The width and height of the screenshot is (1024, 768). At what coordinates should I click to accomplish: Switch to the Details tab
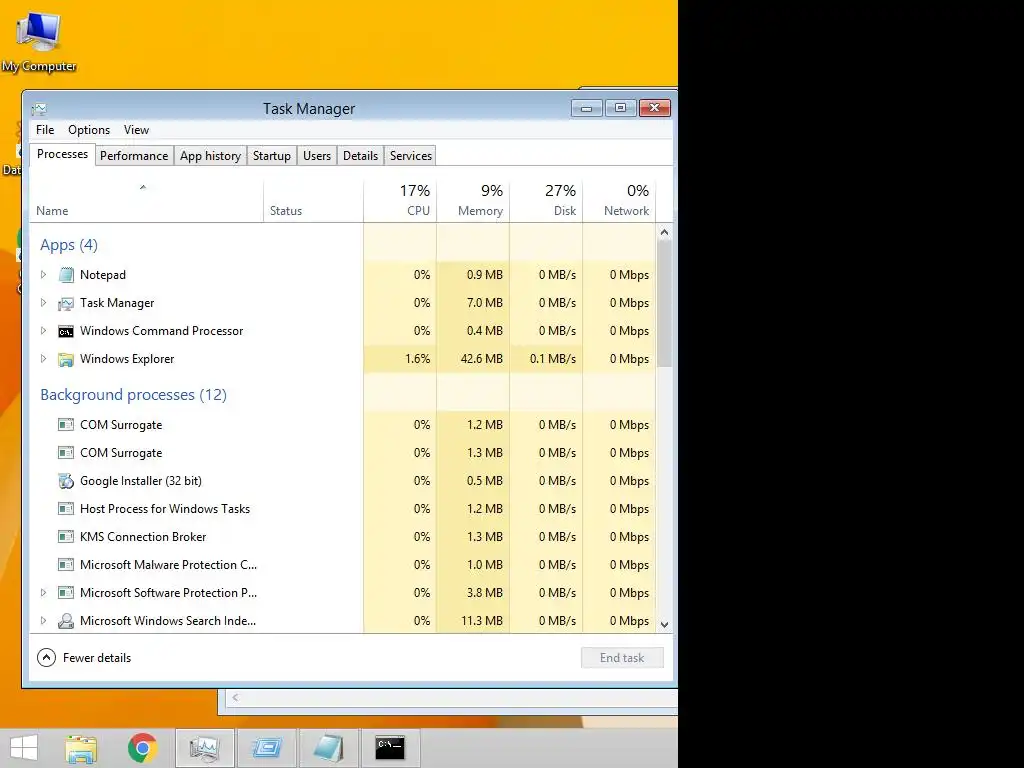click(x=360, y=156)
